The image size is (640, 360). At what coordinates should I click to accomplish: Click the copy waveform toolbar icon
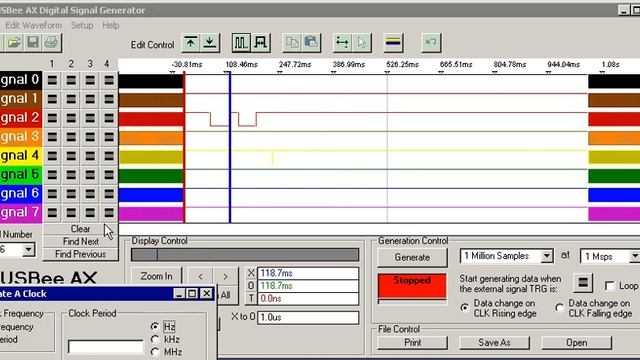[x=292, y=42]
